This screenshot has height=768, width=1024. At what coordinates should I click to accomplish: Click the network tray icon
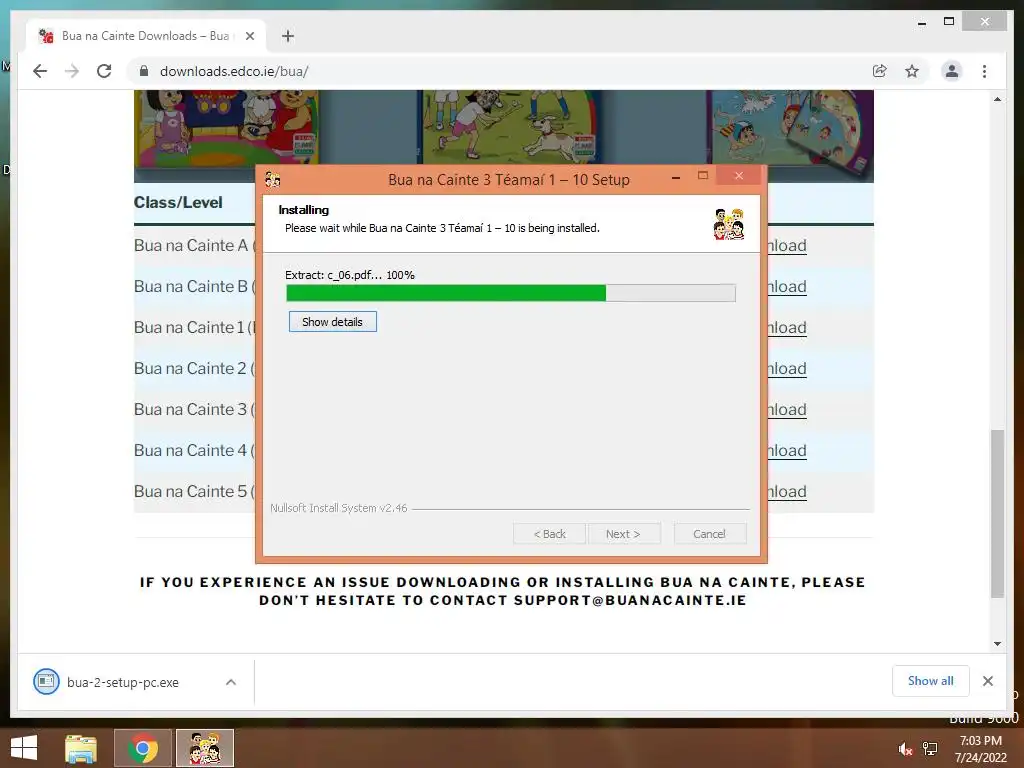[x=931, y=749]
